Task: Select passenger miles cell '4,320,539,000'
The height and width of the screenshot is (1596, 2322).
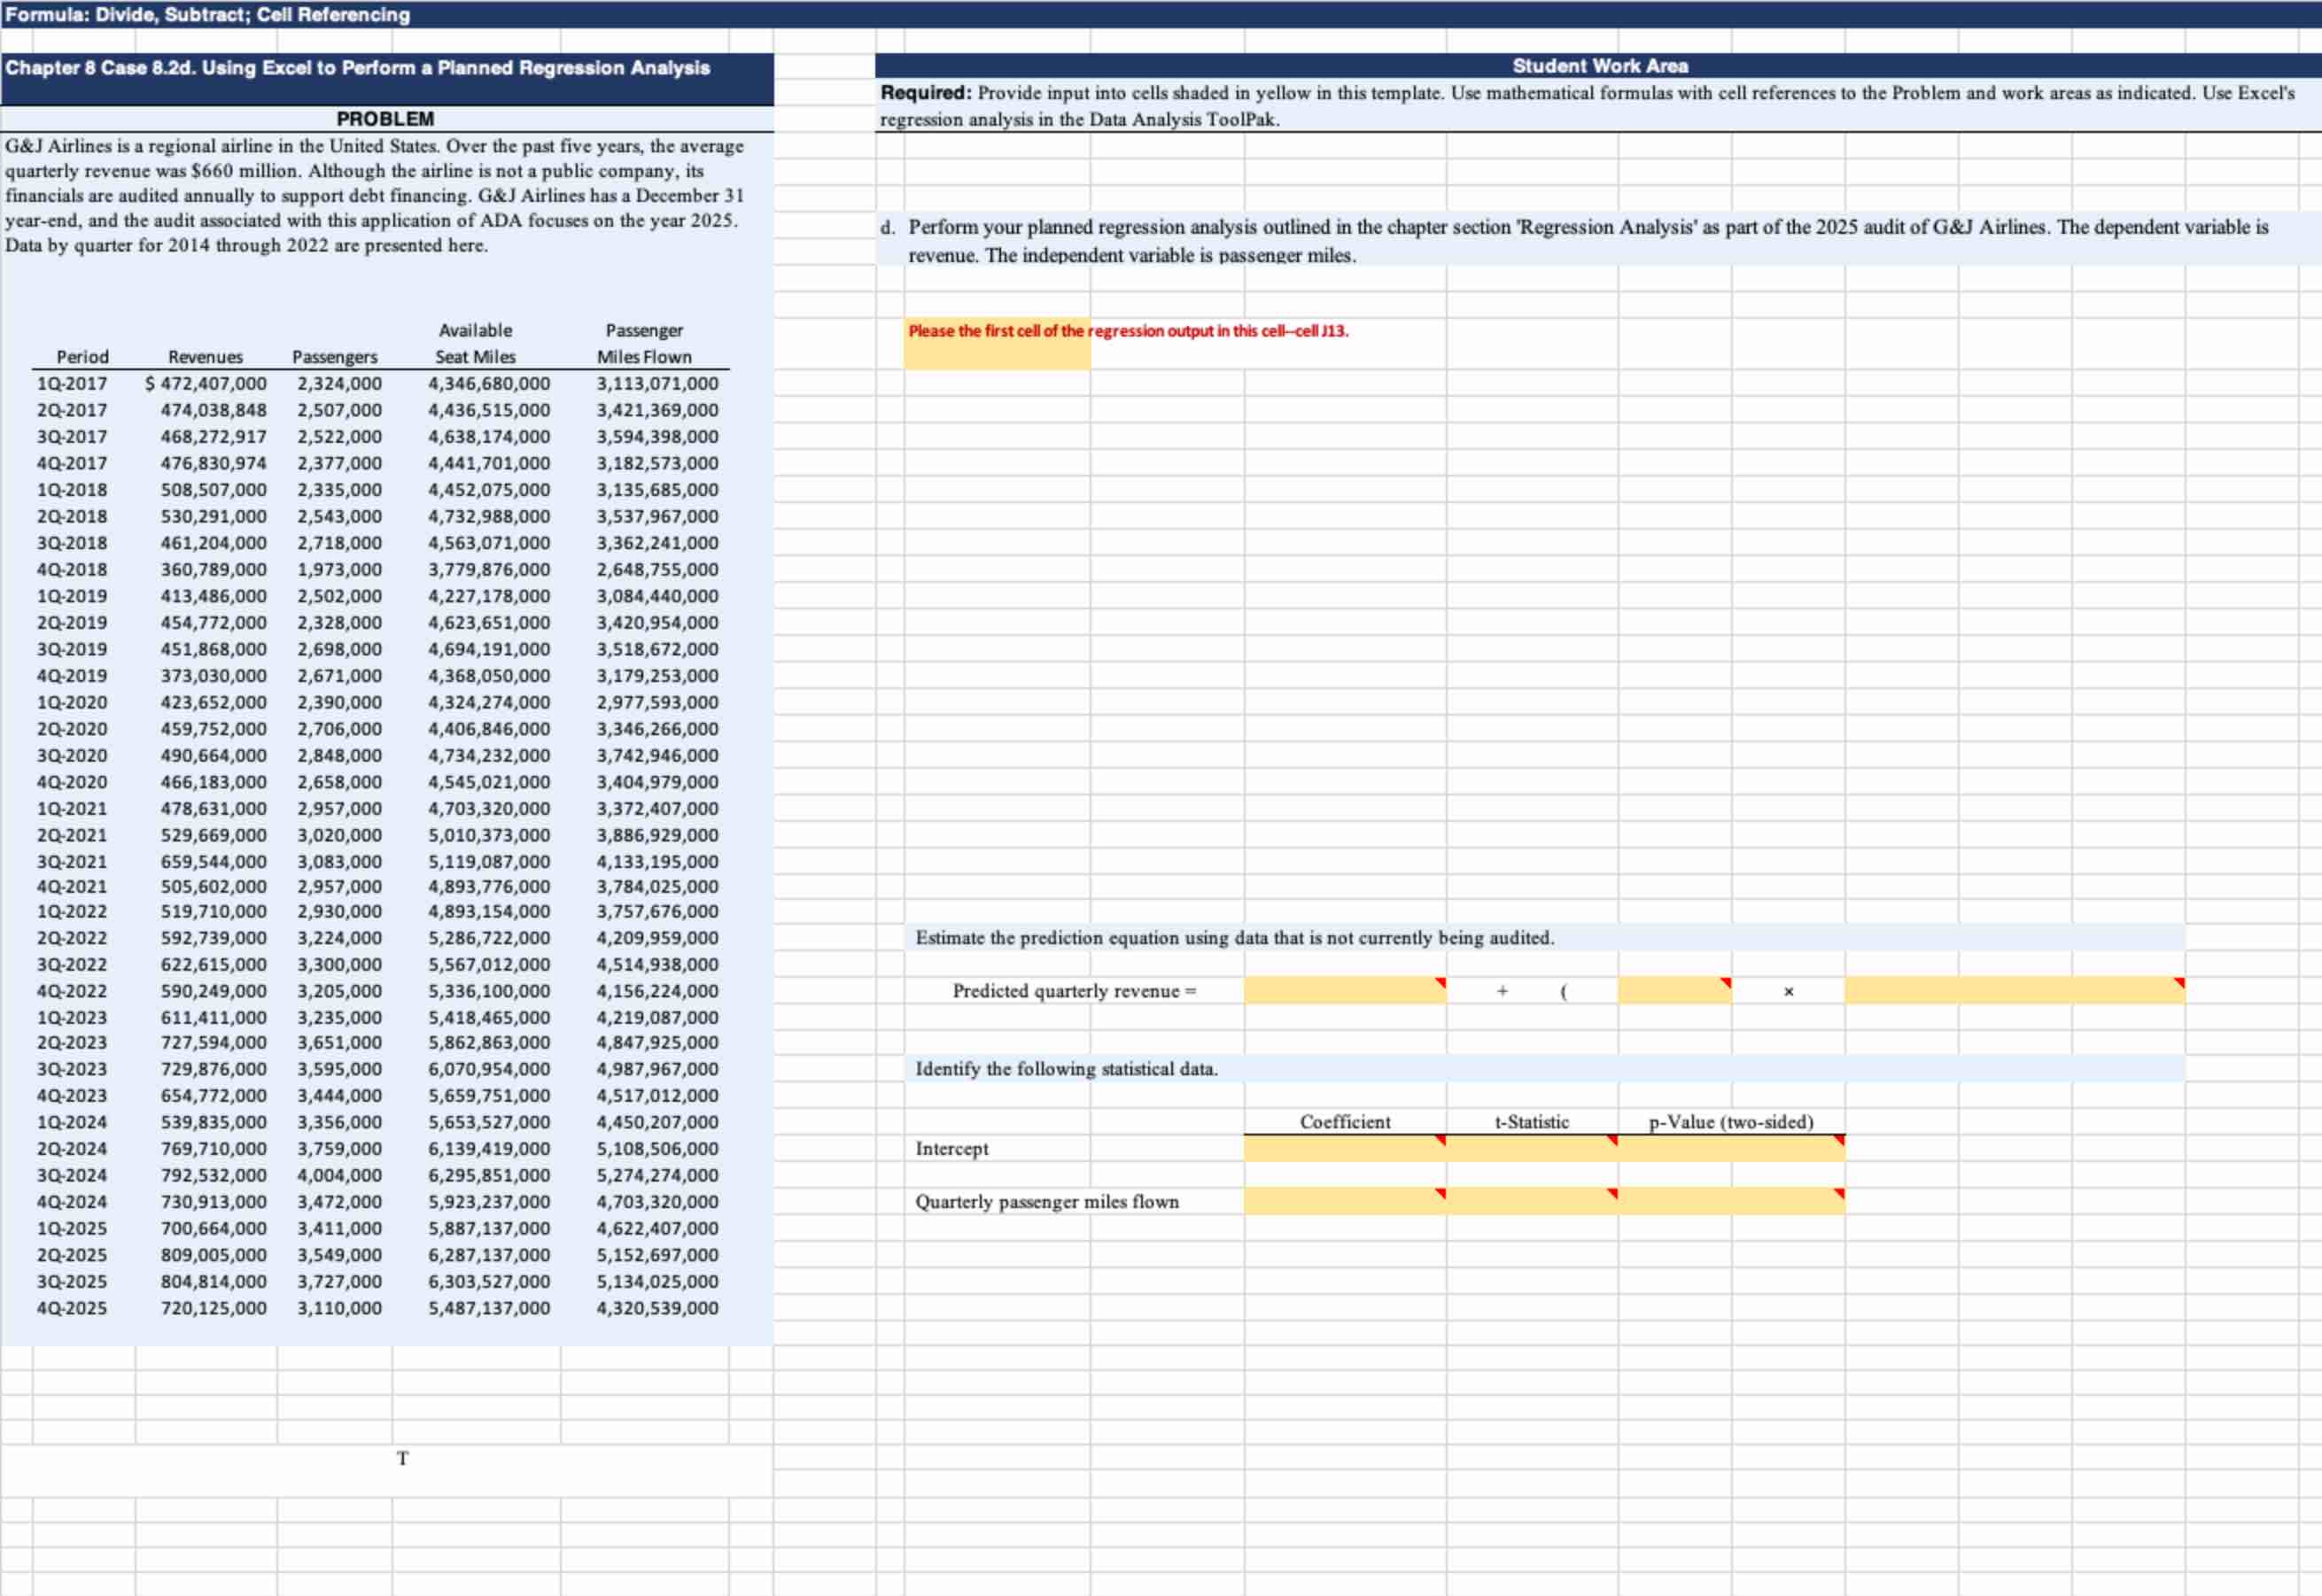Action: tap(657, 1308)
